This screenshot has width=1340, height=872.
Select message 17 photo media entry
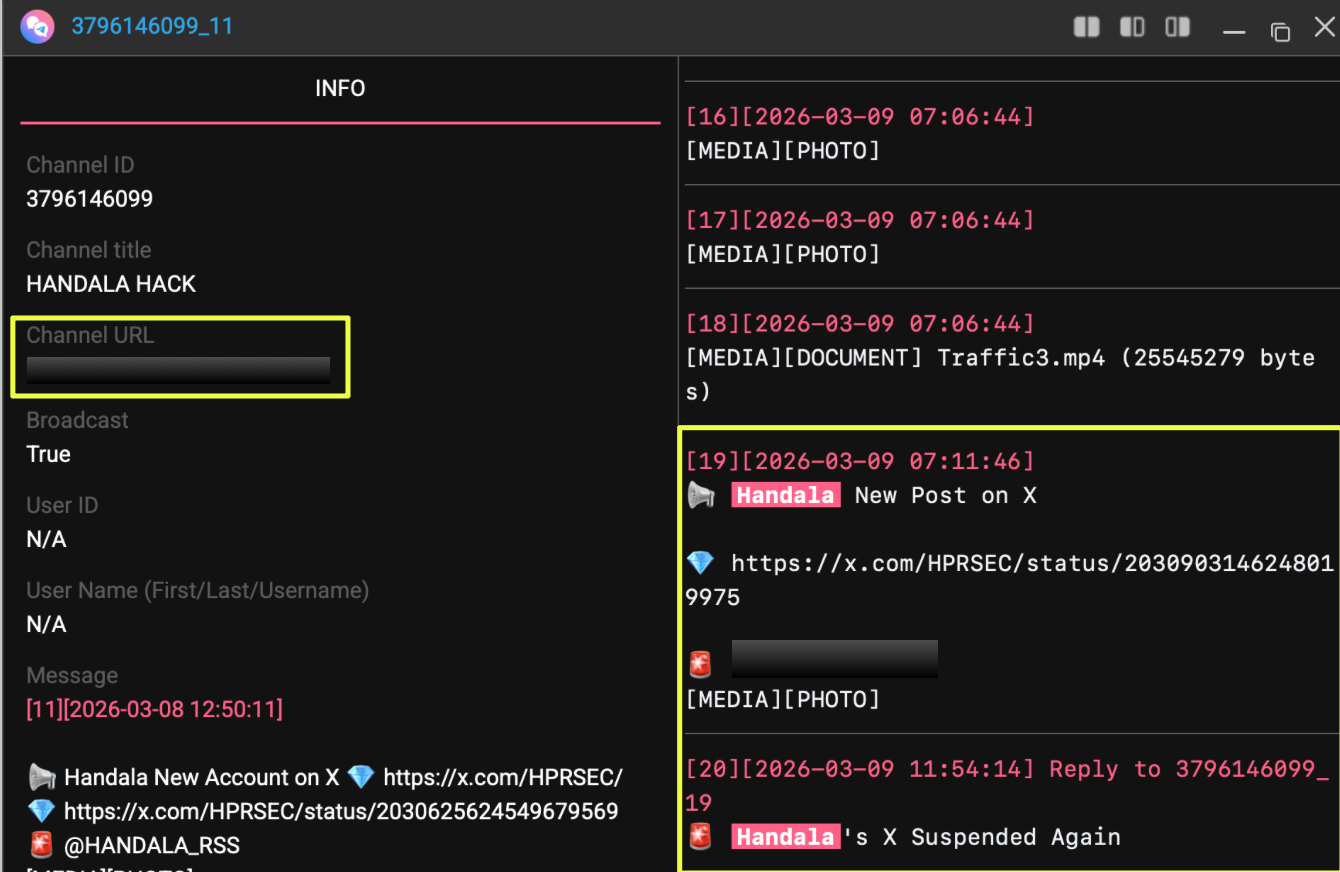782,254
